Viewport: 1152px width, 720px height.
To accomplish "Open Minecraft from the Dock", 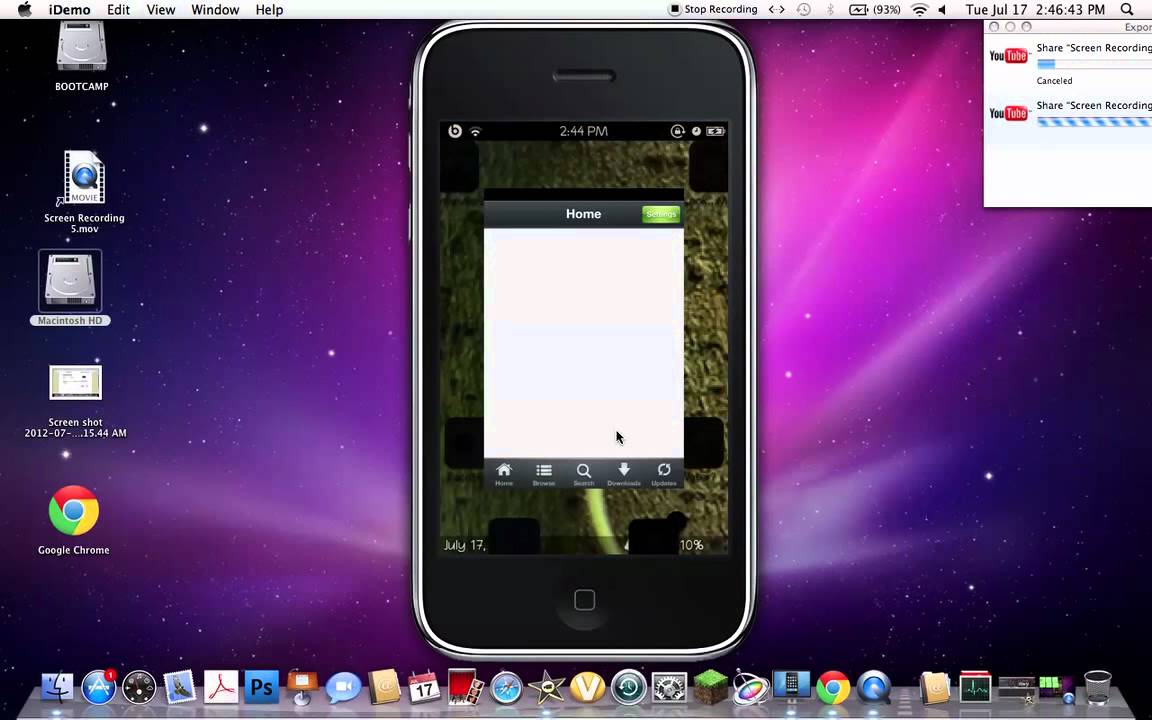I will 710,688.
